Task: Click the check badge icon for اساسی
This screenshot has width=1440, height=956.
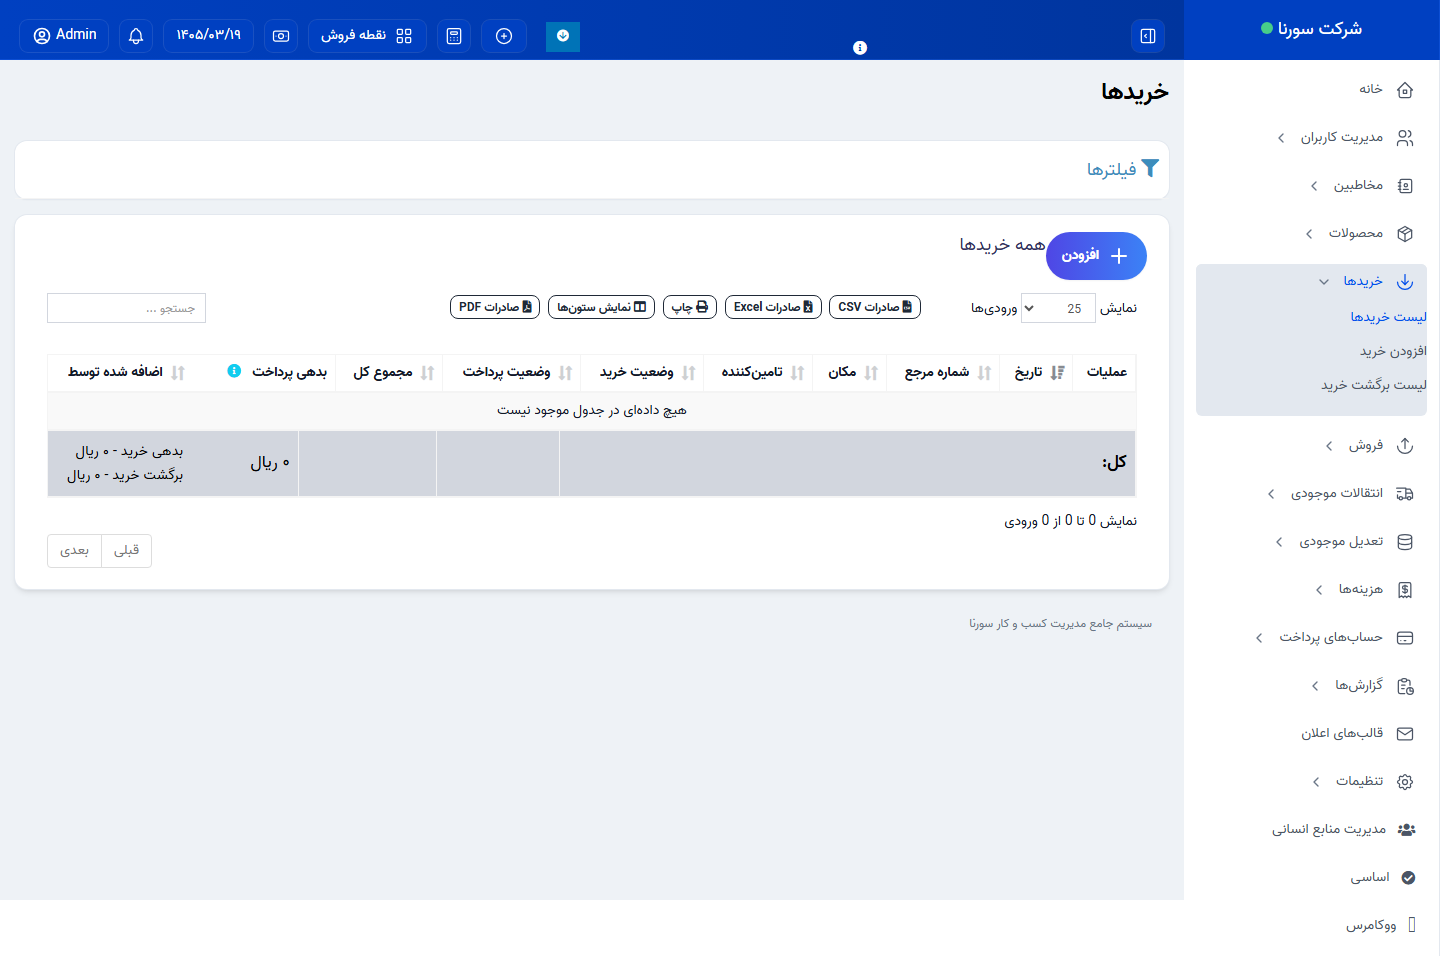Action: pos(1408,878)
